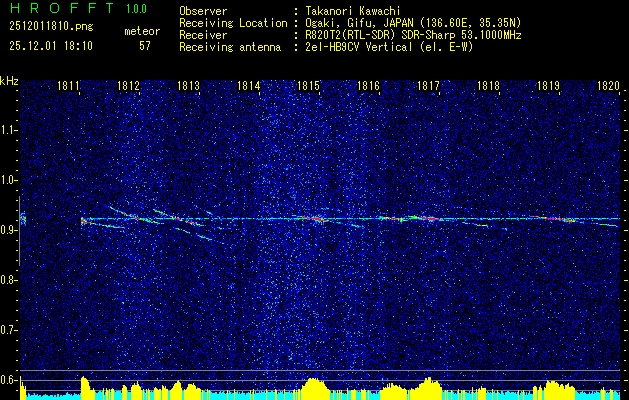The width and height of the screenshot is (629, 400).
Task: Click the 1820 time axis label
Action: [609, 85]
